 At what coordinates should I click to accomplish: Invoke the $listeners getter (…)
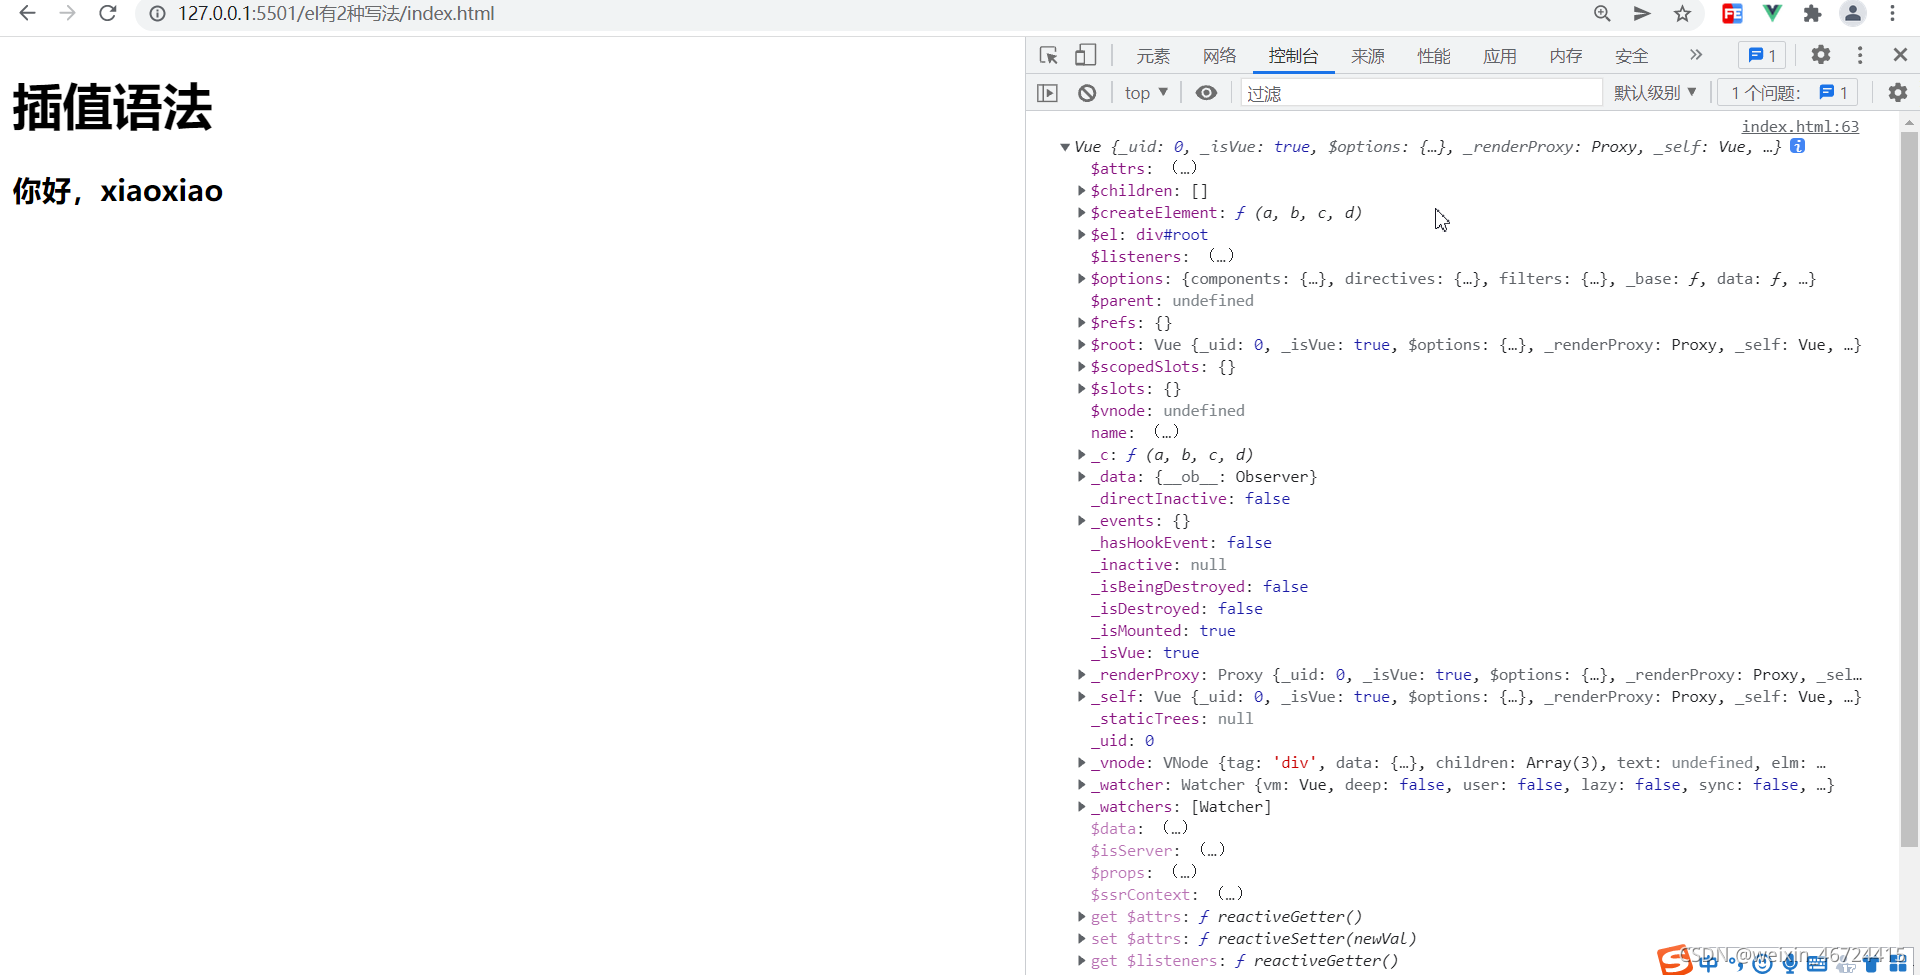tap(1221, 256)
